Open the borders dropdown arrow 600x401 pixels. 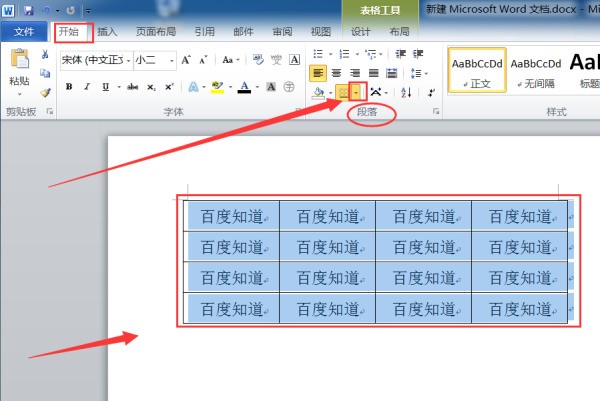(x=357, y=93)
